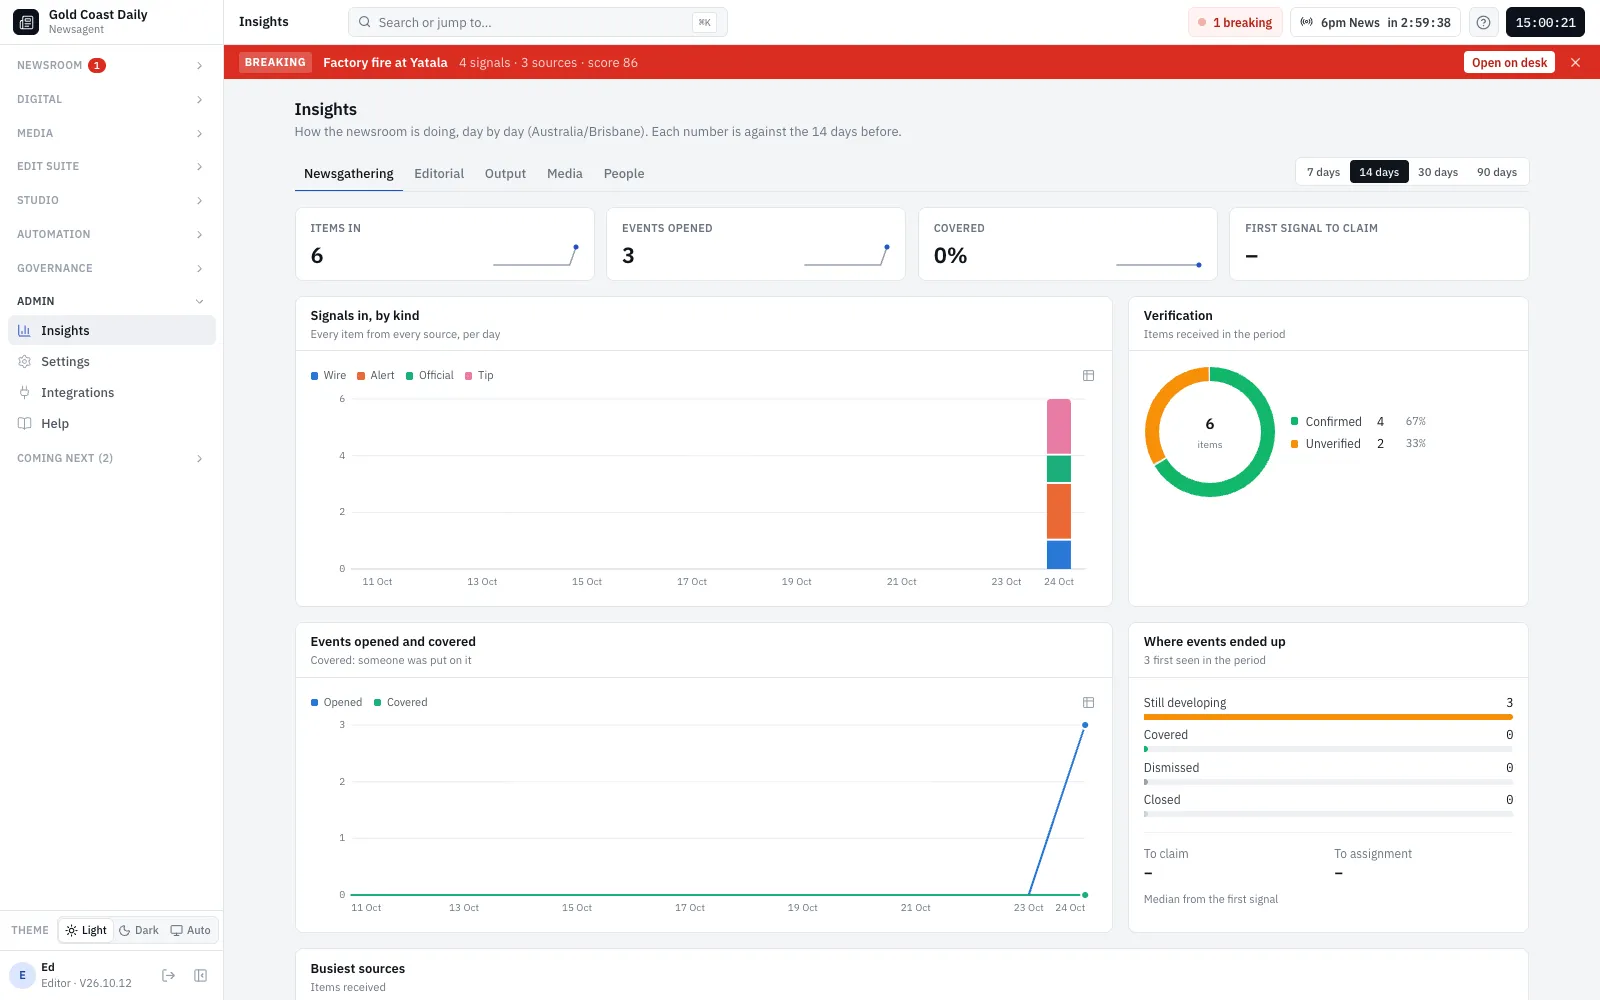Expand the Digital section

(111, 99)
